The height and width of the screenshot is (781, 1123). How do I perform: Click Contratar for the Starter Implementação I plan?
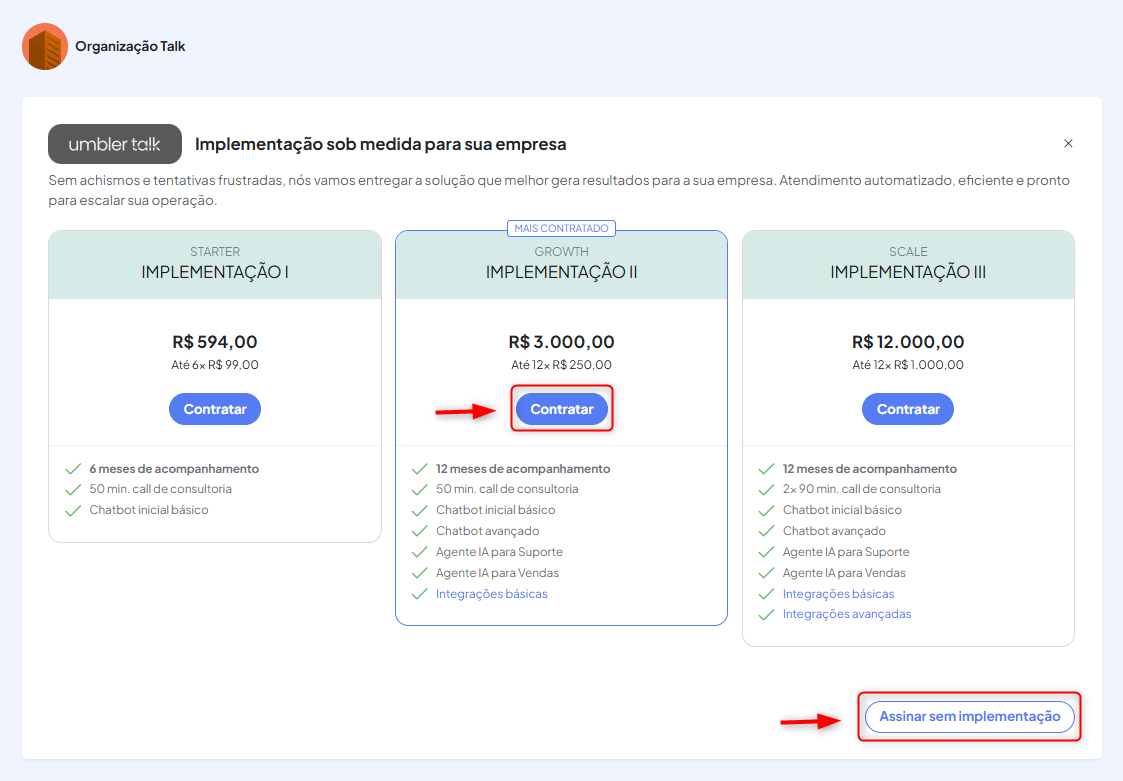[215, 409]
